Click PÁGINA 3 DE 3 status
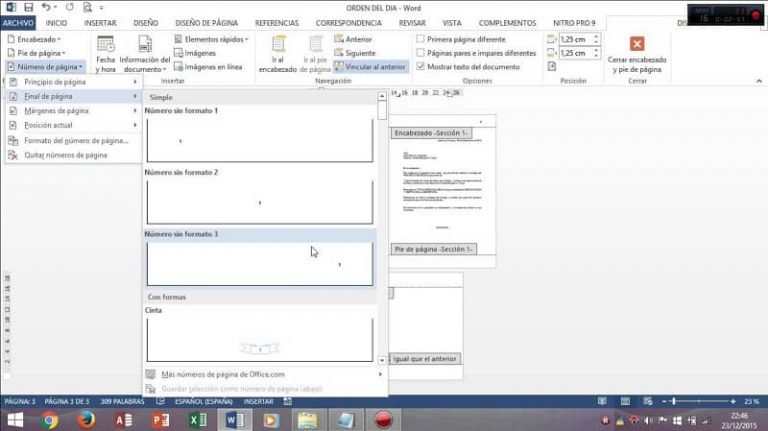This screenshot has height=431, width=768. 67,402
